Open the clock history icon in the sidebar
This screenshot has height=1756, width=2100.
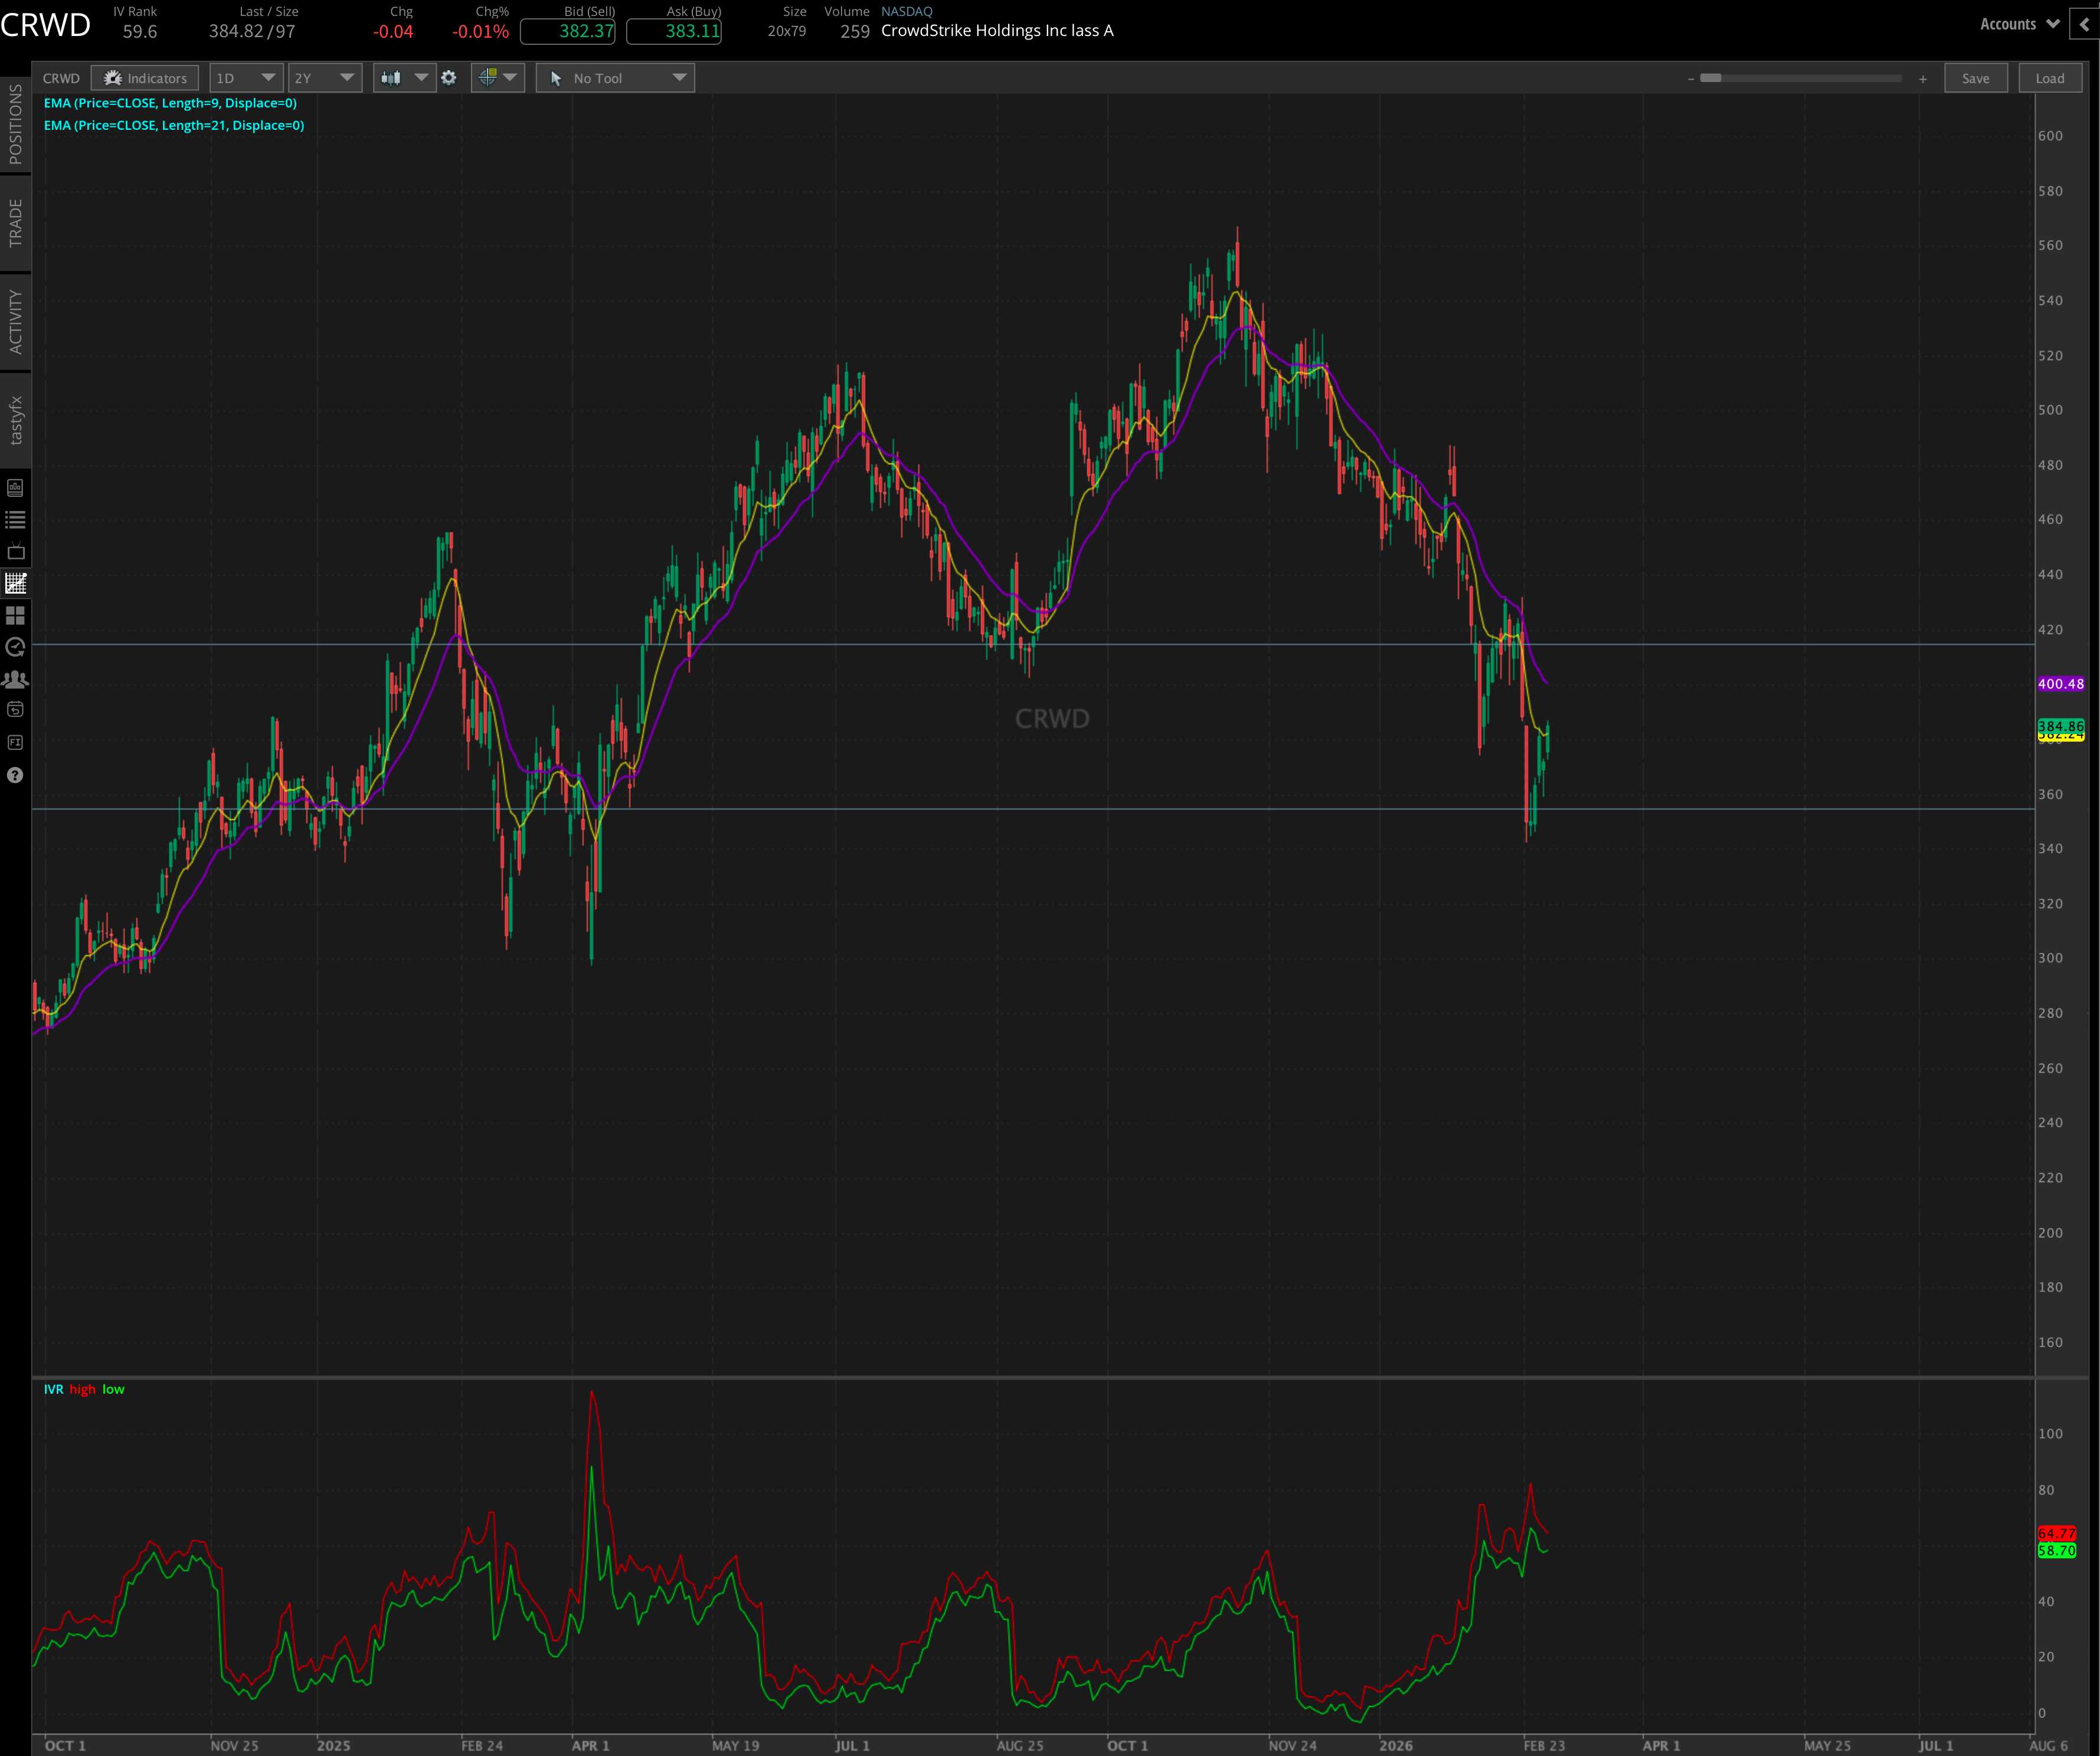click(x=15, y=647)
